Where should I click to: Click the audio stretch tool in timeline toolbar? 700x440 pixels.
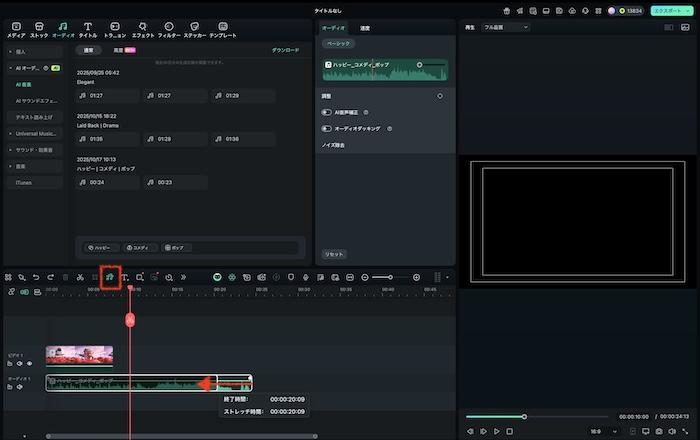click(x=110, y=277)
